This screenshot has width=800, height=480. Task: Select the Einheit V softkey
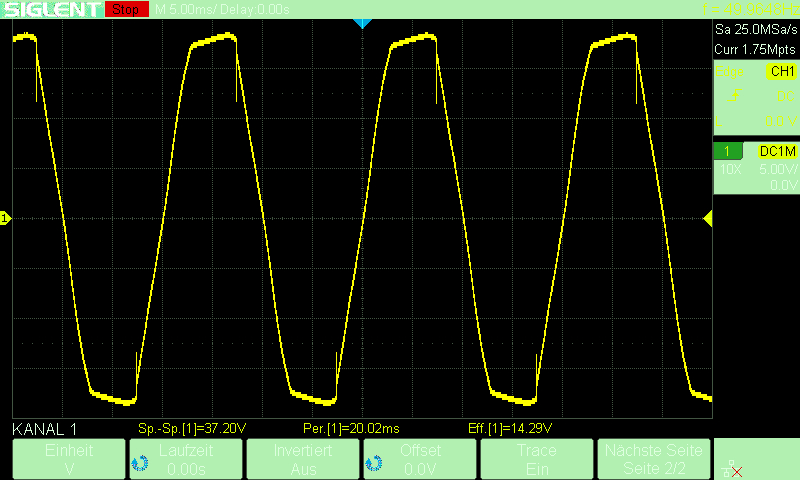pos(69,459)
